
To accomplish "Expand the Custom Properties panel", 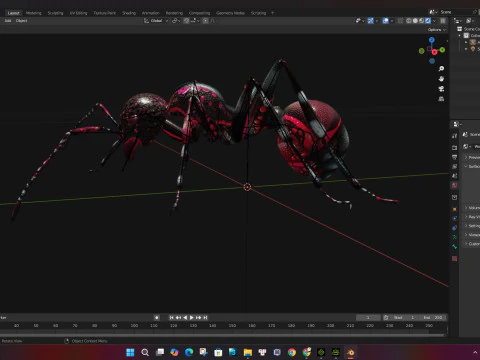I will coord(466,244).
